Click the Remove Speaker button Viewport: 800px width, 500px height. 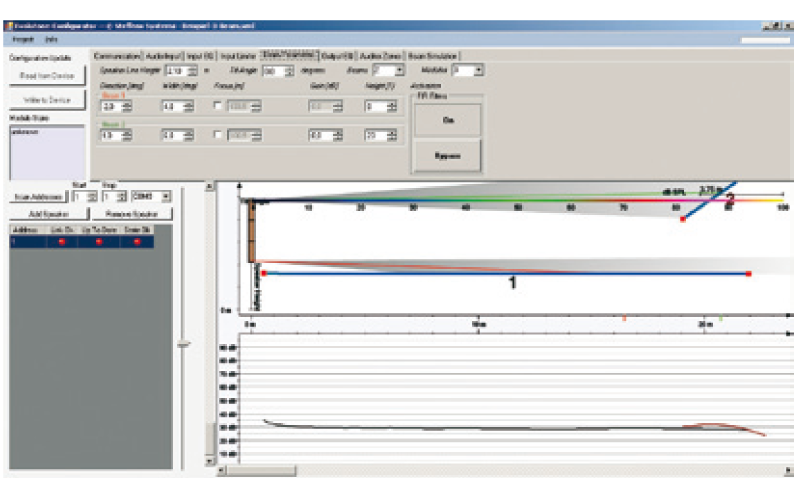coord(132,214)
